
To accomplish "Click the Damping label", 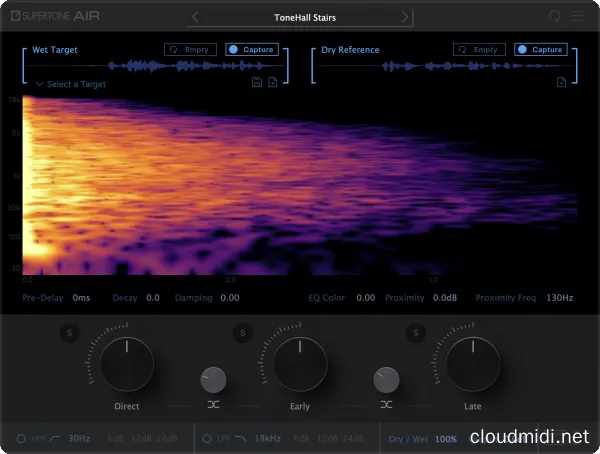I will (194, 298).
